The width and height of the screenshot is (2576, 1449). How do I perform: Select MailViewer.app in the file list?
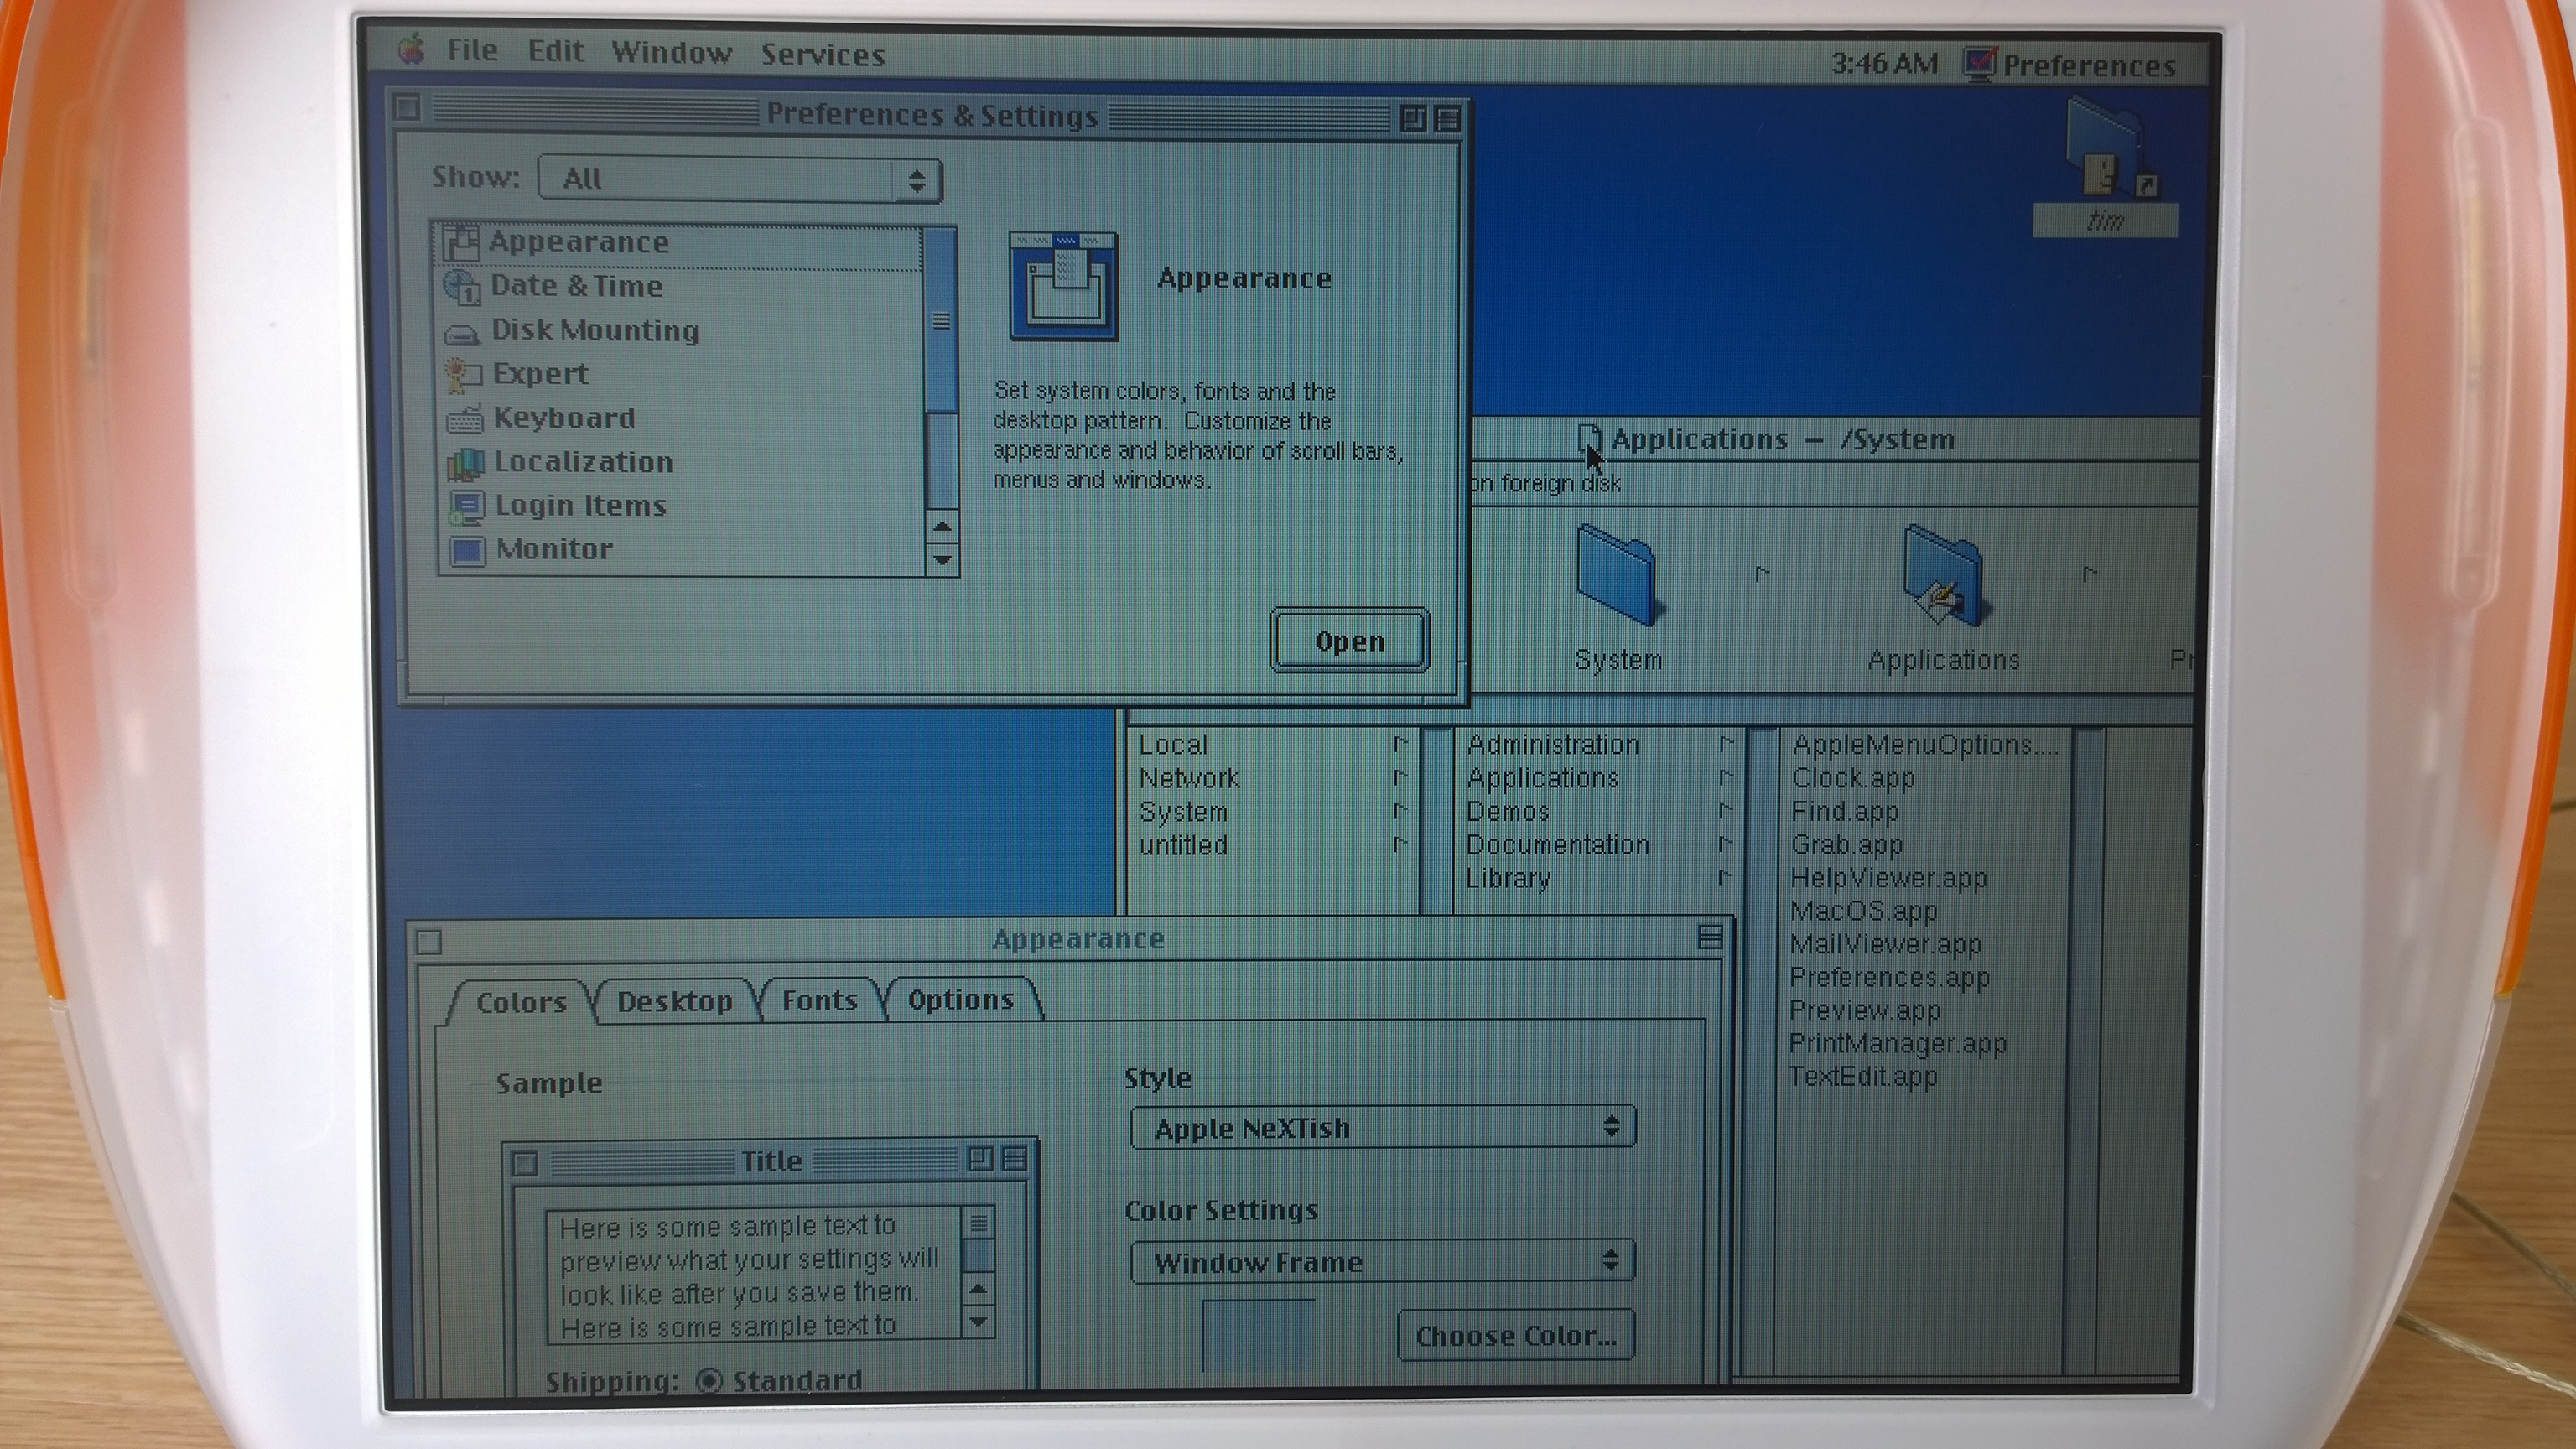(x=1885, y=944)
